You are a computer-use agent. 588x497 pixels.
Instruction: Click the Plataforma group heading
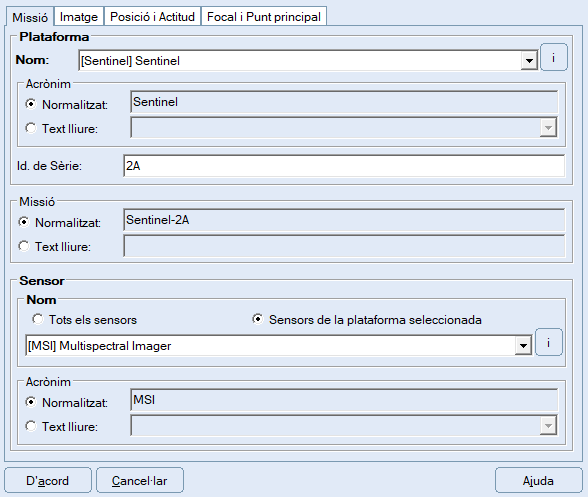pos(54,37)
